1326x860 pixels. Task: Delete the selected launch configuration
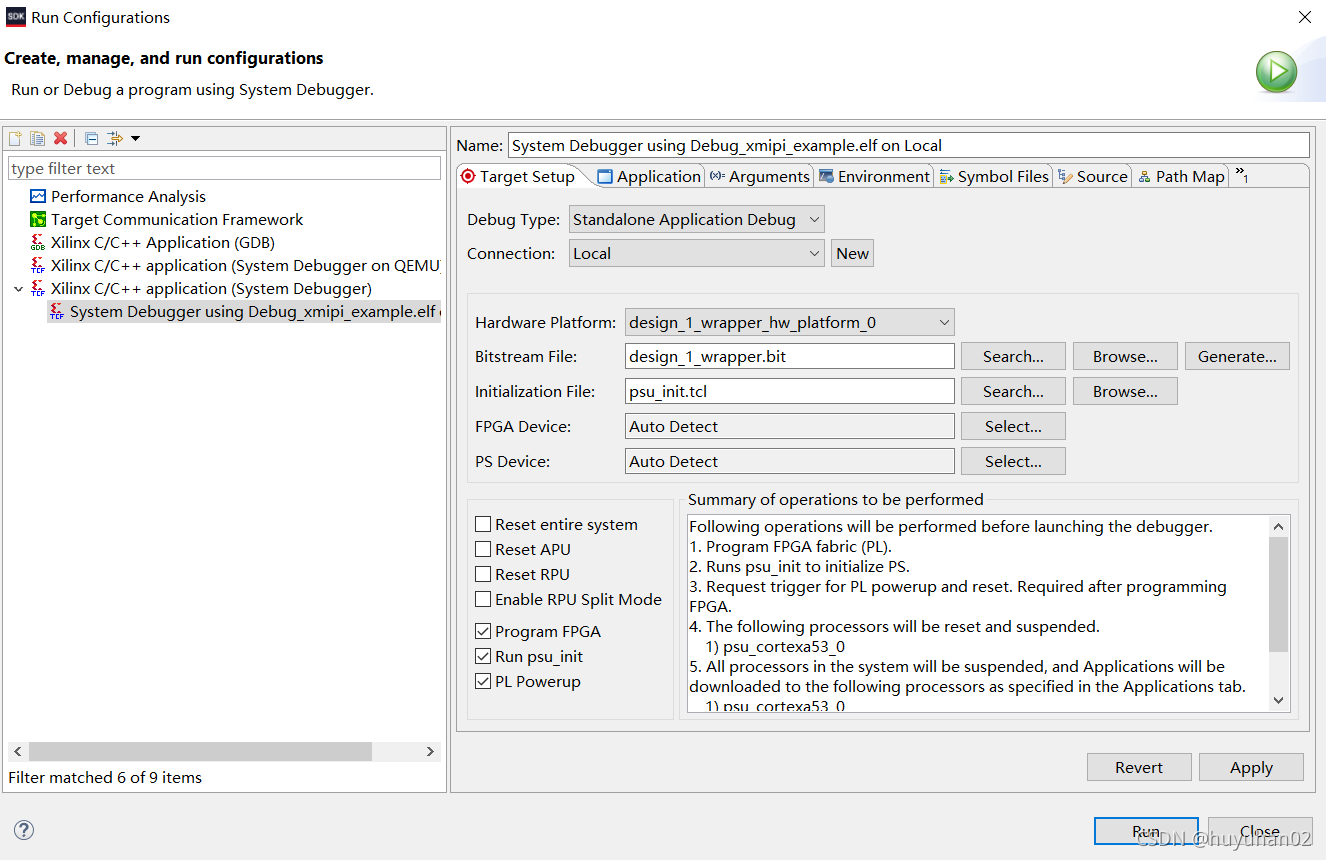tap(60, 138)
